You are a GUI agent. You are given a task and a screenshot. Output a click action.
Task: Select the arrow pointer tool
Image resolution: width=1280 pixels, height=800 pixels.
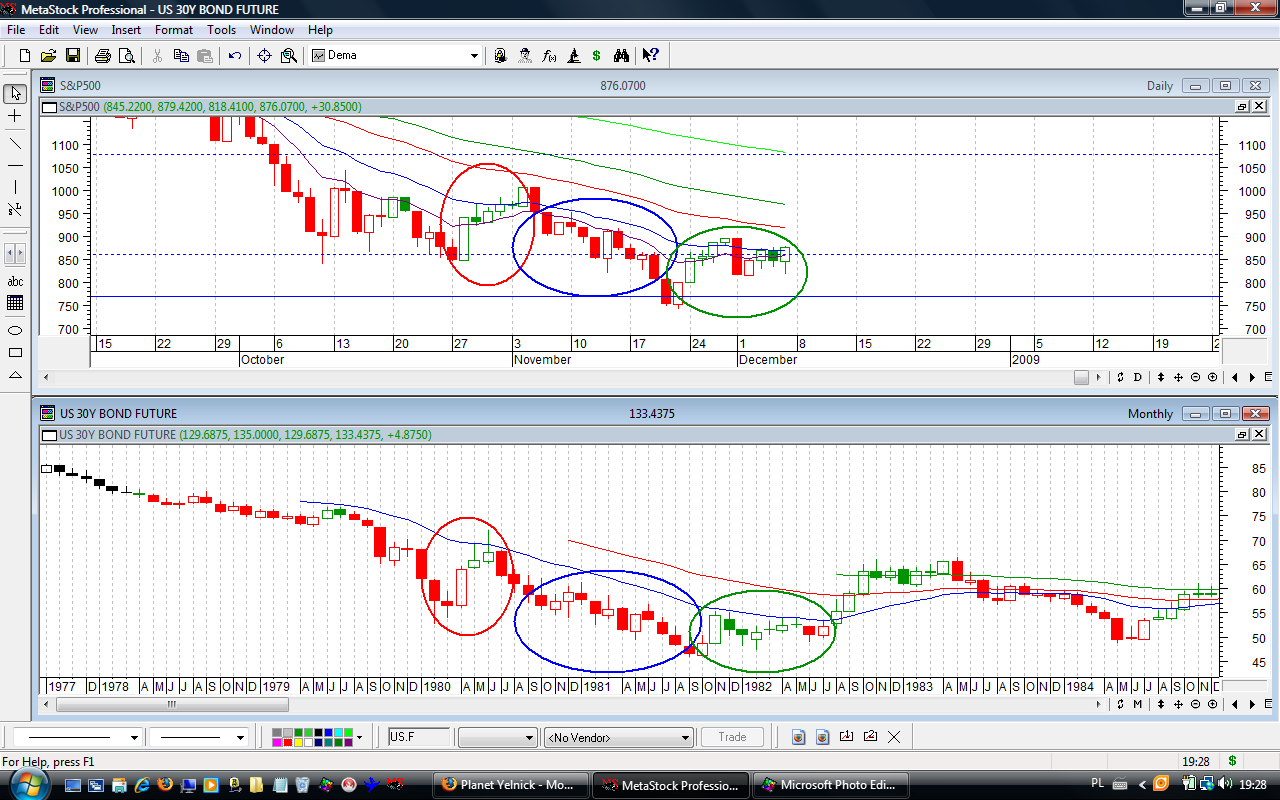click(x=15, y=94)
